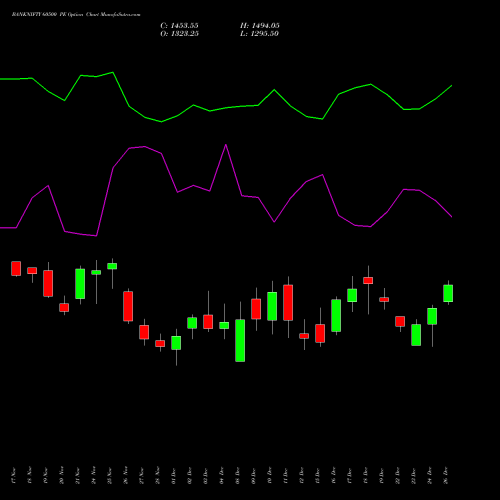This screenshot has height=500, width=500.
Task: Select the open value O: 1323.25
Action: (179, 33)
